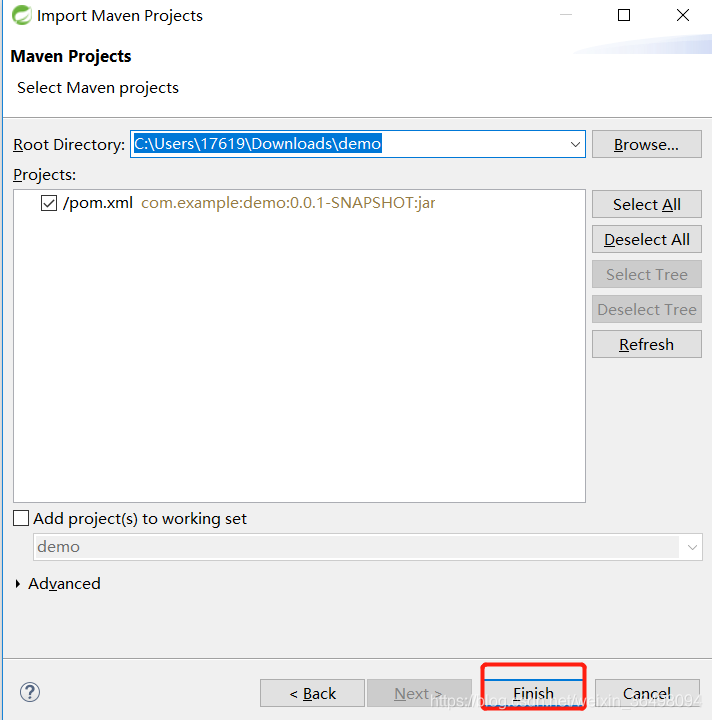Click the Select Tree button

point(646,274)
